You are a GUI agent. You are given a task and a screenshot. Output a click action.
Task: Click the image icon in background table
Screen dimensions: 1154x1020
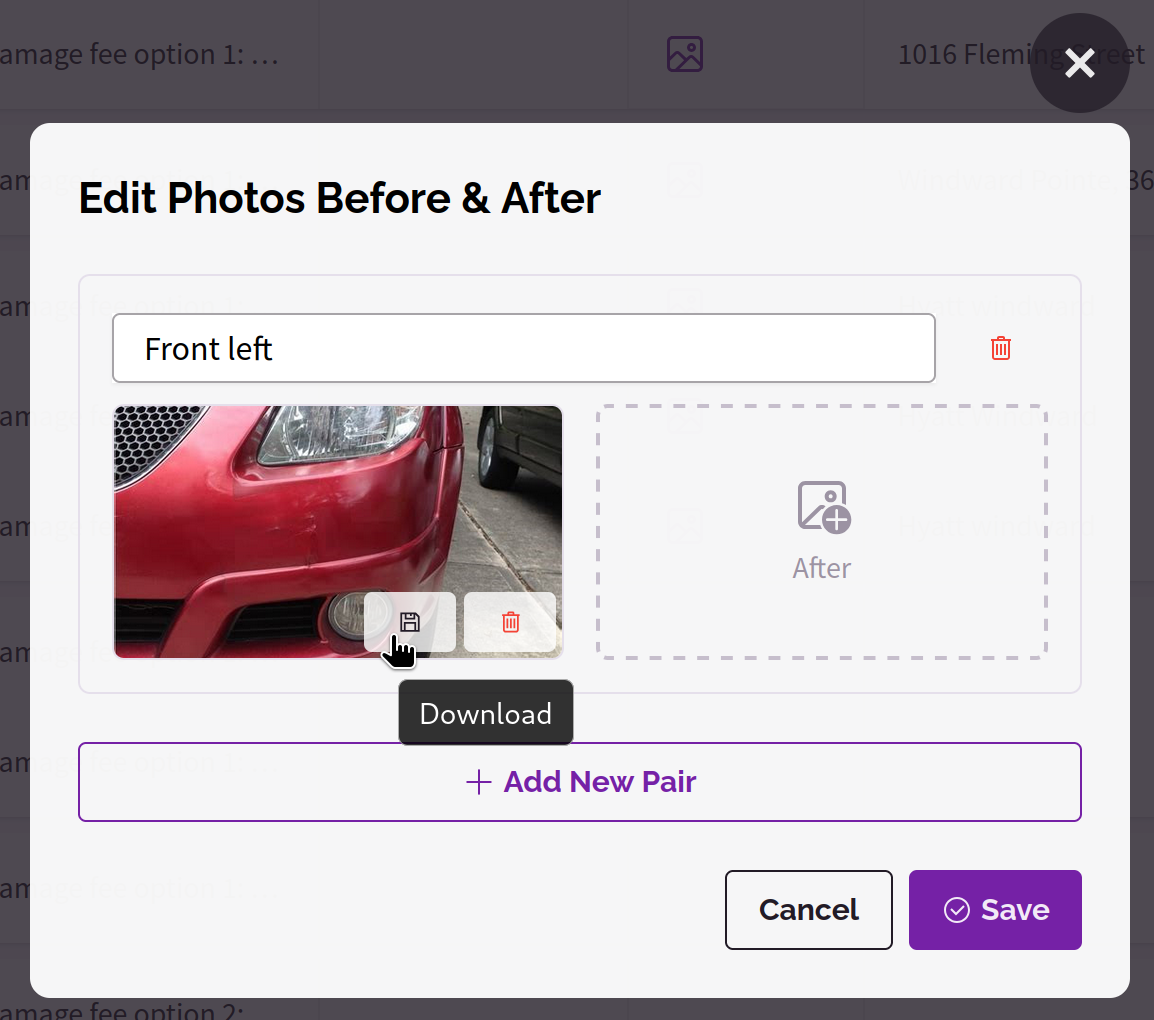684,54
